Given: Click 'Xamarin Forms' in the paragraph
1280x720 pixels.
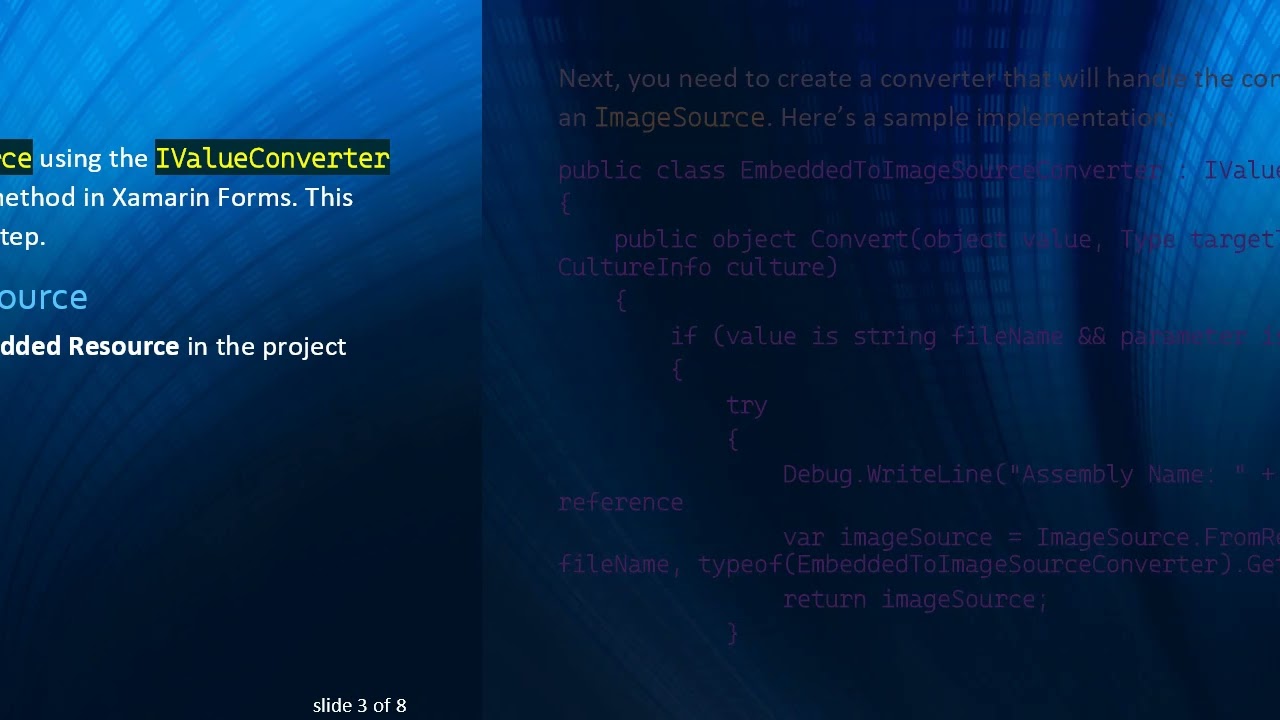Looking at the screenshot, I should [x=204, y=197].
